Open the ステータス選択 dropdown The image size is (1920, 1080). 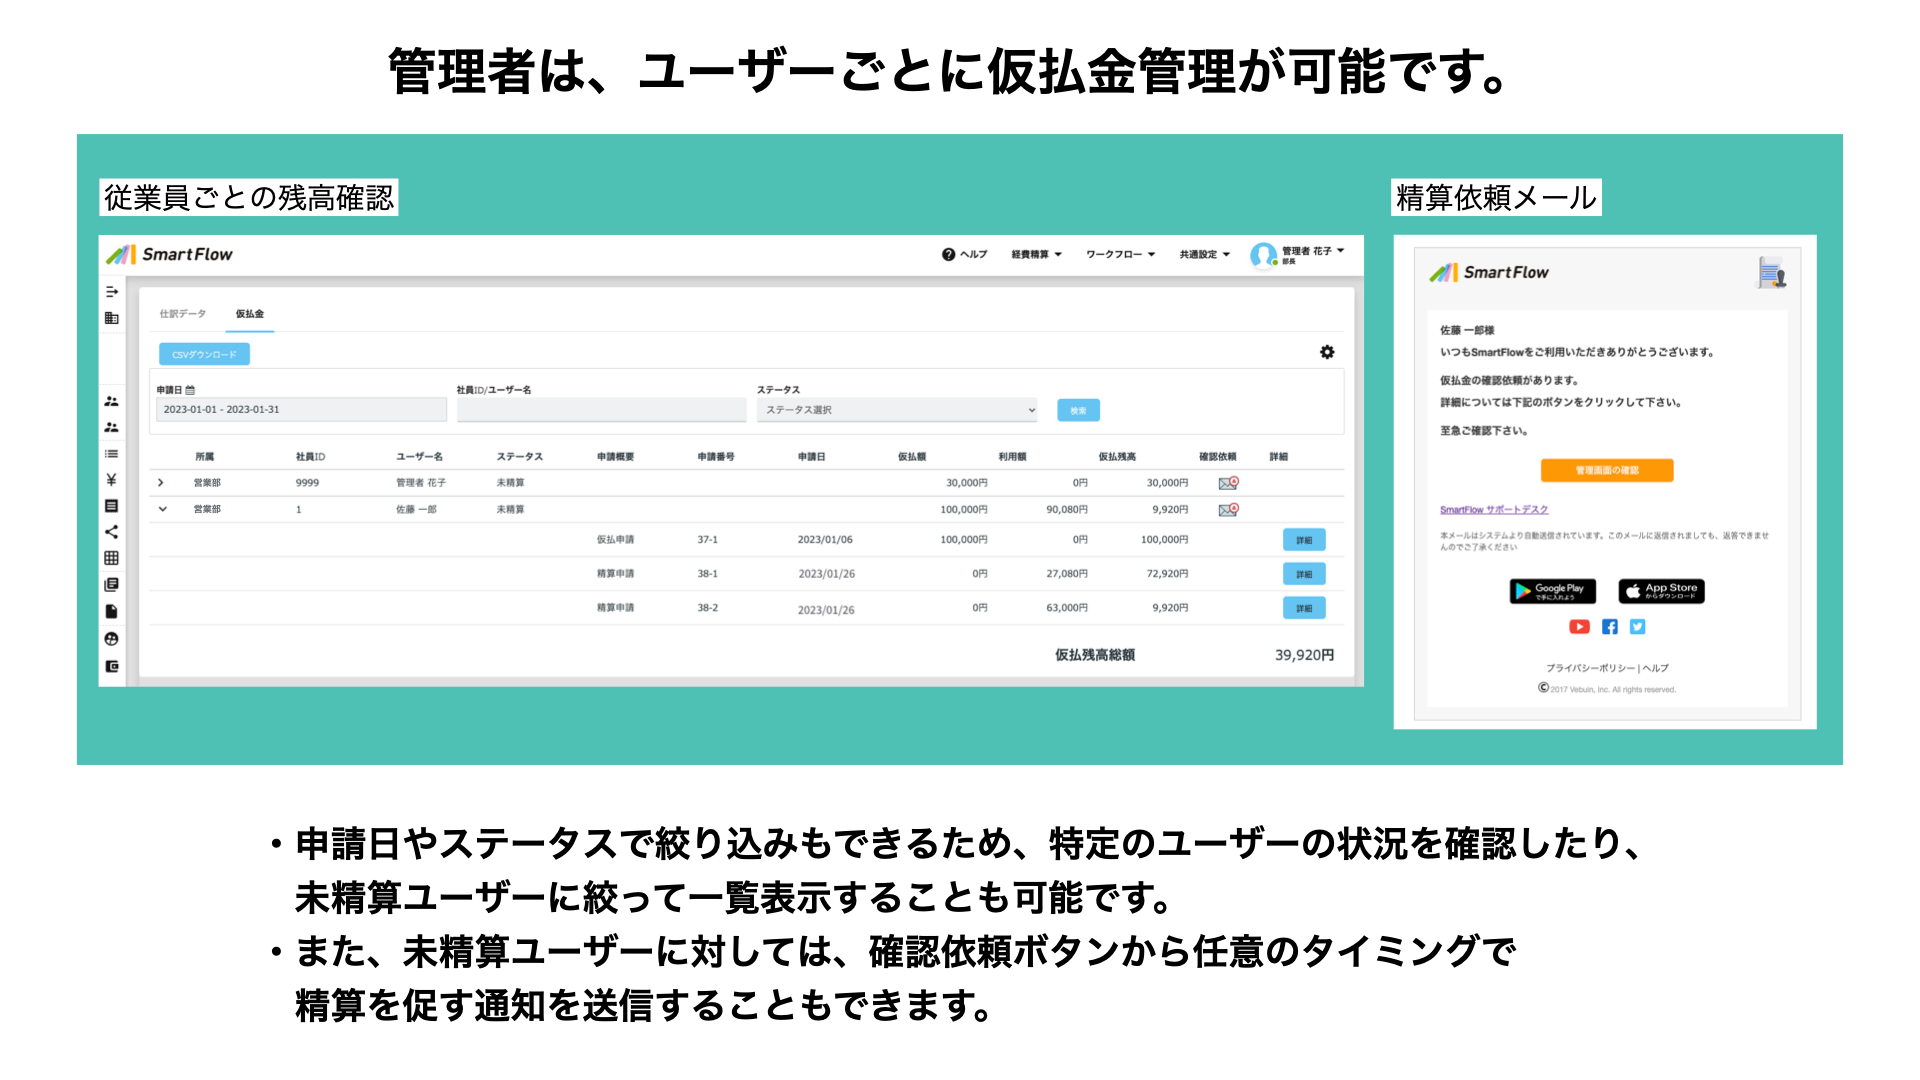click(897, 410)
